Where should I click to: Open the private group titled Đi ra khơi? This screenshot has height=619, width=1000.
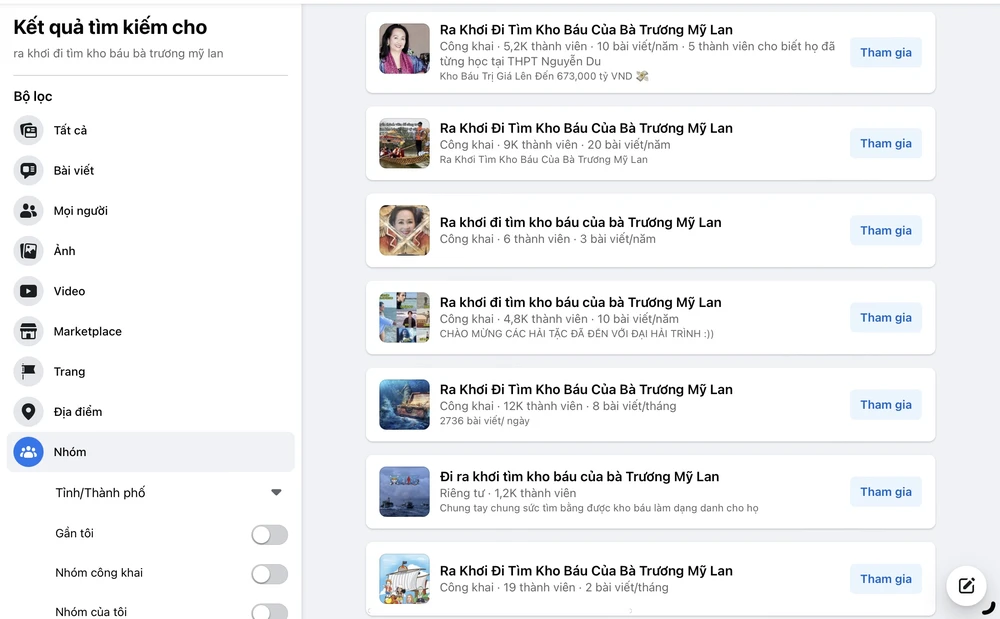579,477
